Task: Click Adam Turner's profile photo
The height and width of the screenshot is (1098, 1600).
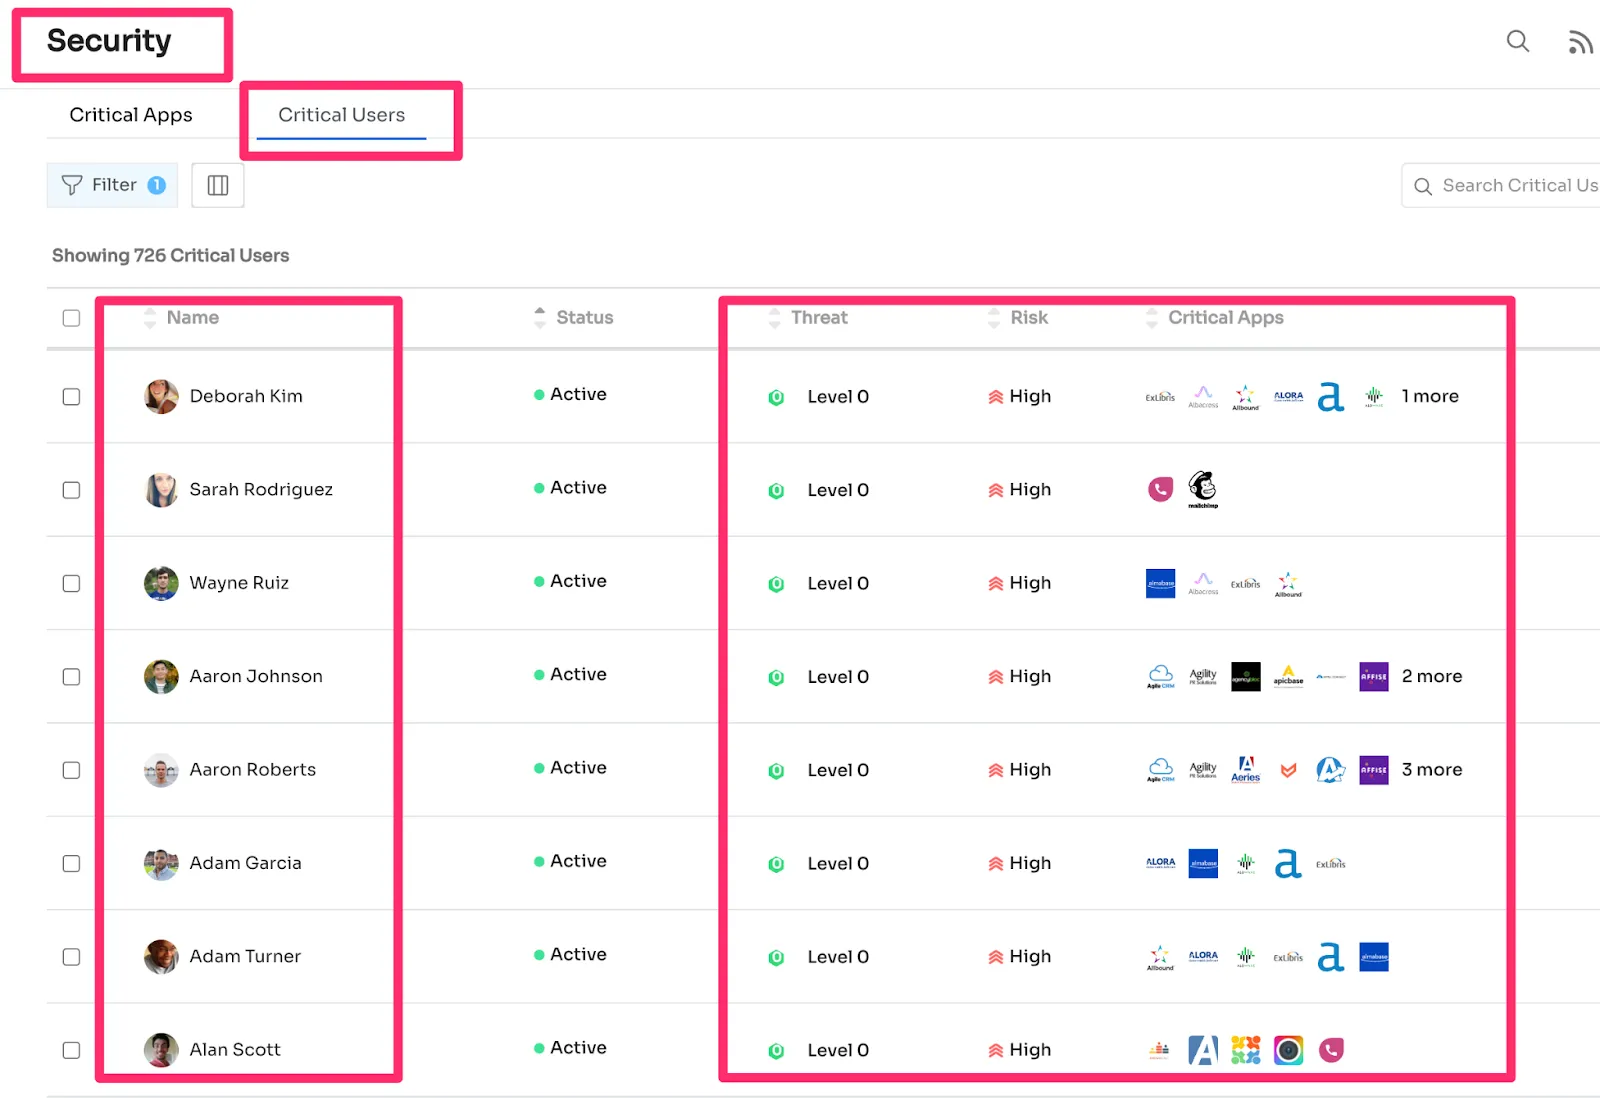Action: click(161, 956)
